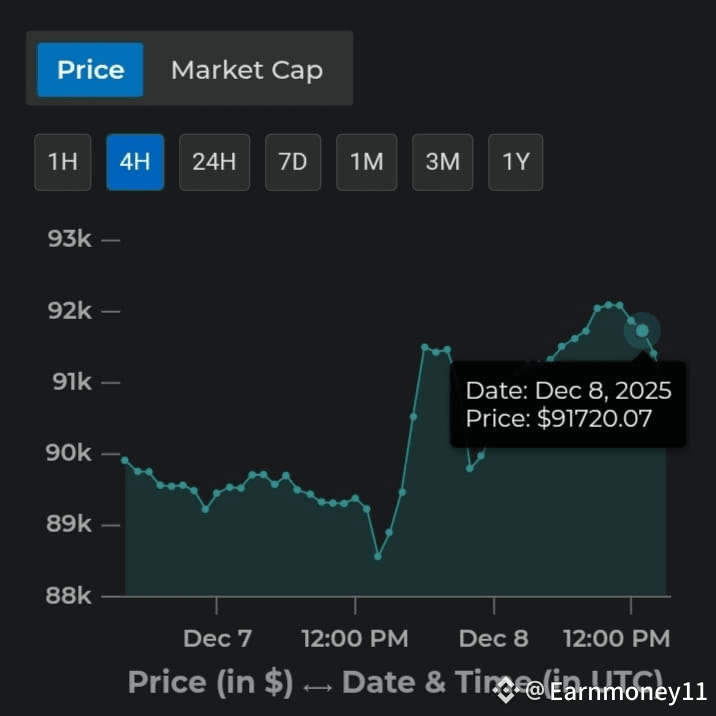Click the Dec 7 x-axis label
The image size is (716, 716).
[217, 638]
